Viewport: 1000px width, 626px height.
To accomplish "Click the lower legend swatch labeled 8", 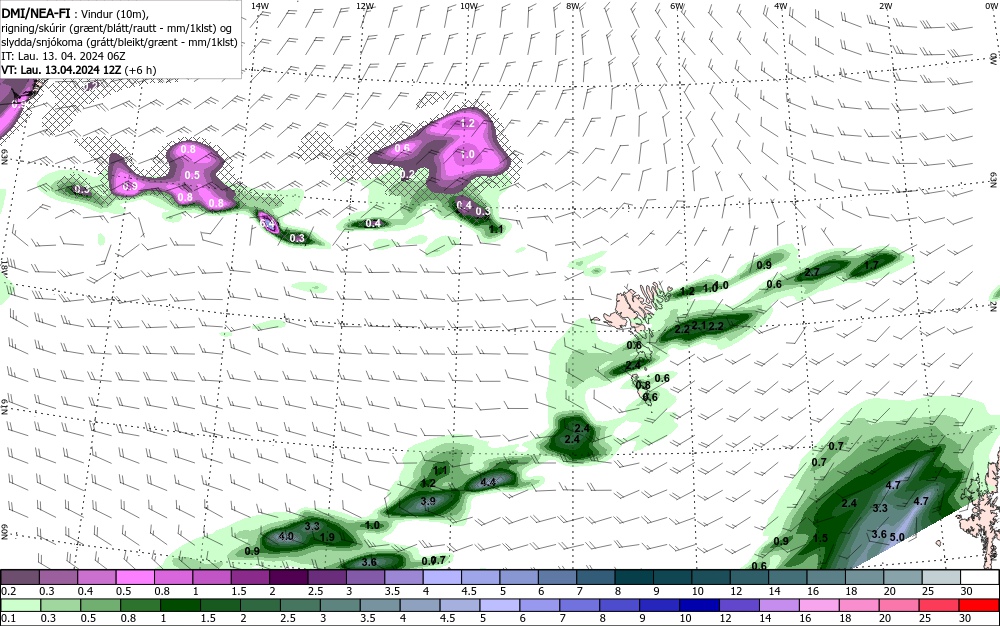I will [x=620, y=604].
